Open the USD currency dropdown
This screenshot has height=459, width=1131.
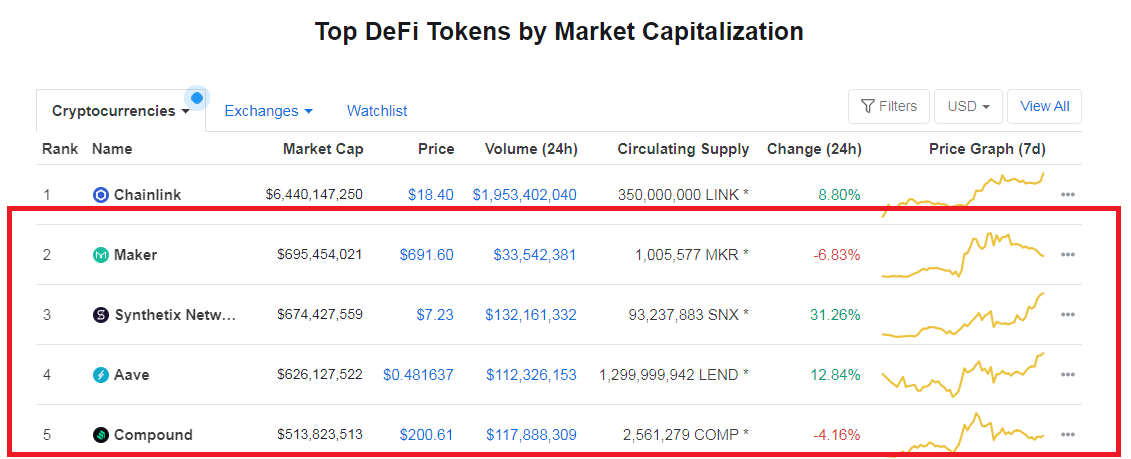(969, 107)
